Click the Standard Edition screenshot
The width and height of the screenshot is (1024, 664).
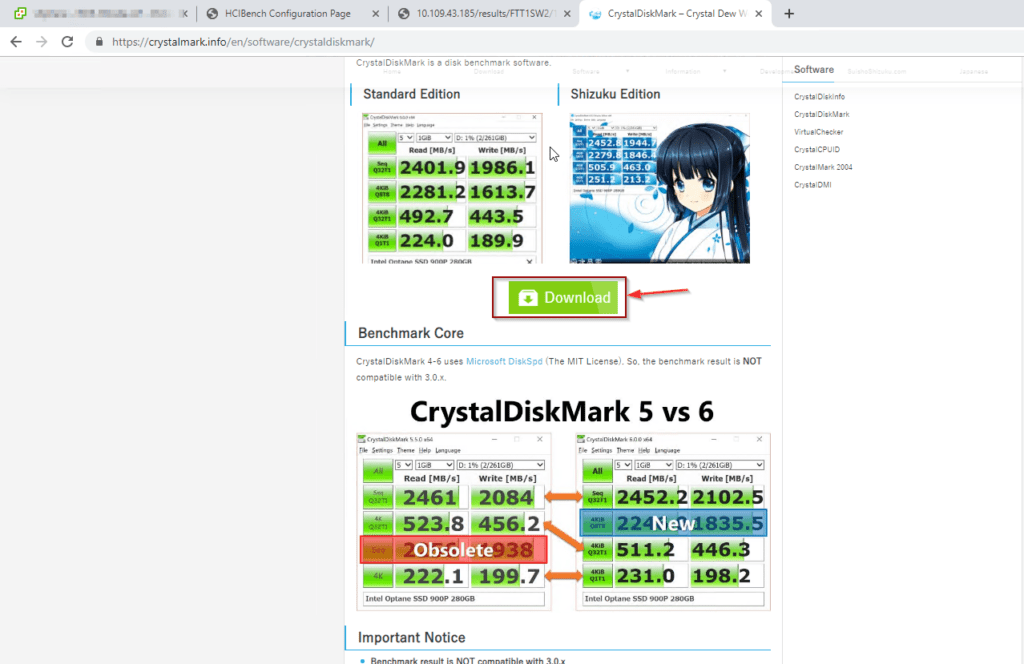452,187
